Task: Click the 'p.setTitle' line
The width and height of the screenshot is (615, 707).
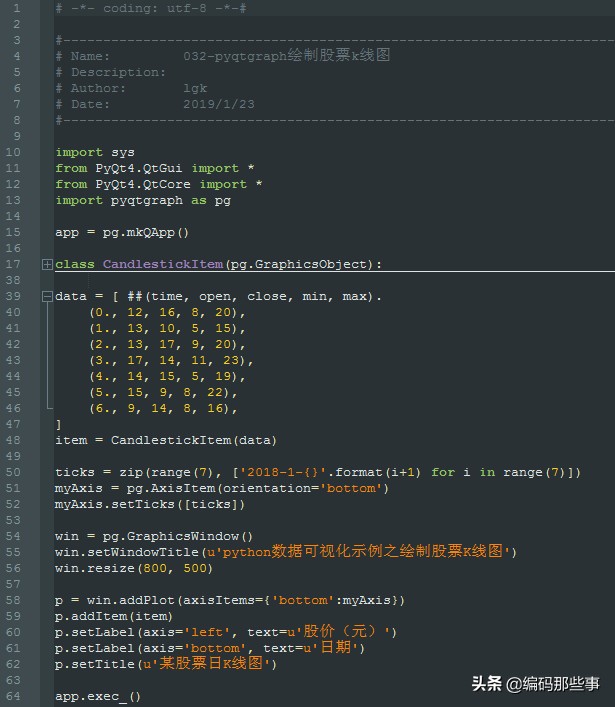Action: [x=166, y=663]
